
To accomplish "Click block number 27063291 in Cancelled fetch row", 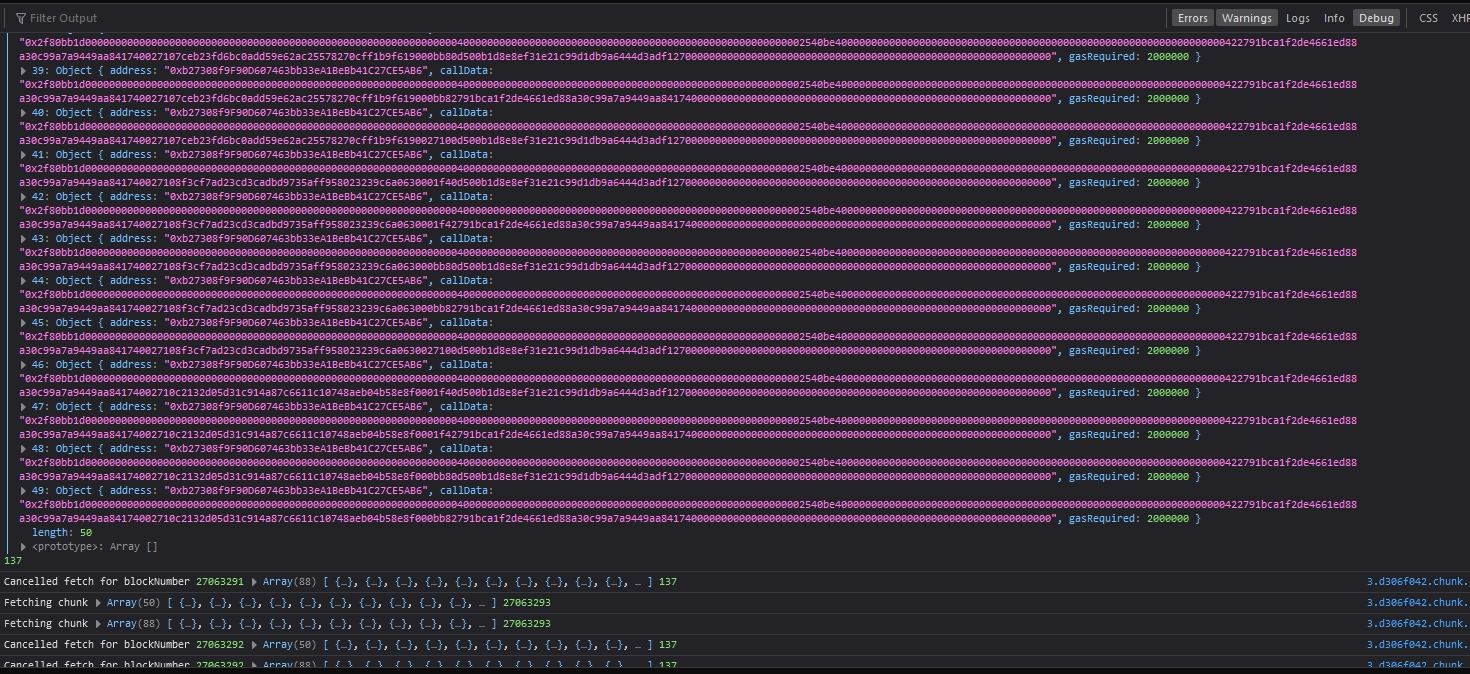I will click(x=220, y=582).
